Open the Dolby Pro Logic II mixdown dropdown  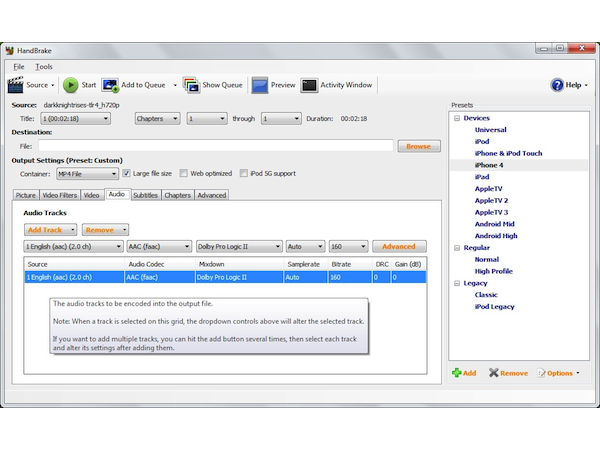pos(239,246)
